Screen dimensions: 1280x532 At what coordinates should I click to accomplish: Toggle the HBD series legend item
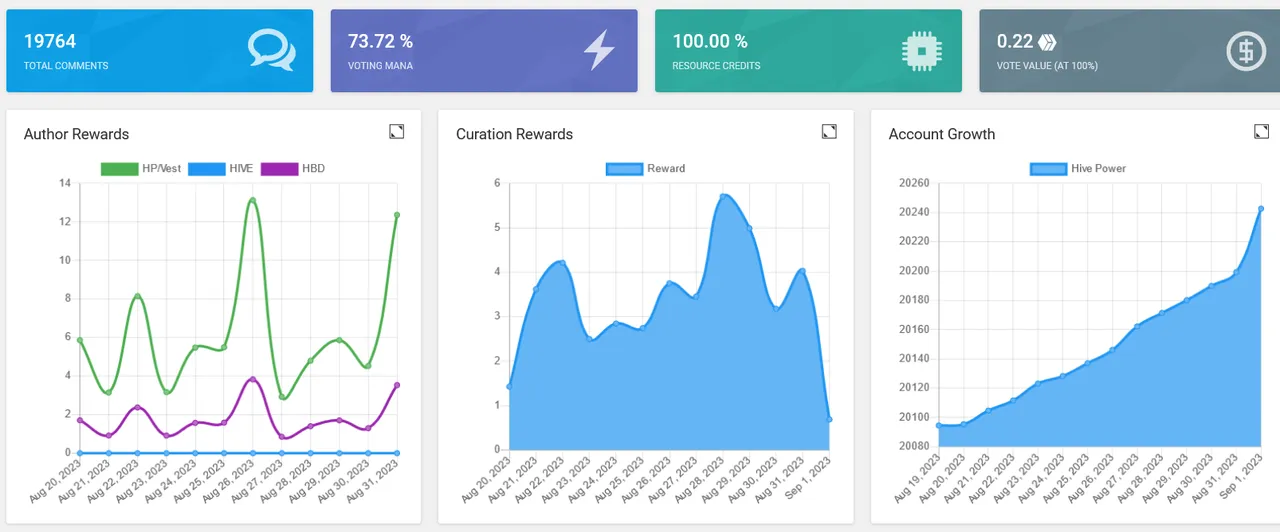(x=293, y=168)
